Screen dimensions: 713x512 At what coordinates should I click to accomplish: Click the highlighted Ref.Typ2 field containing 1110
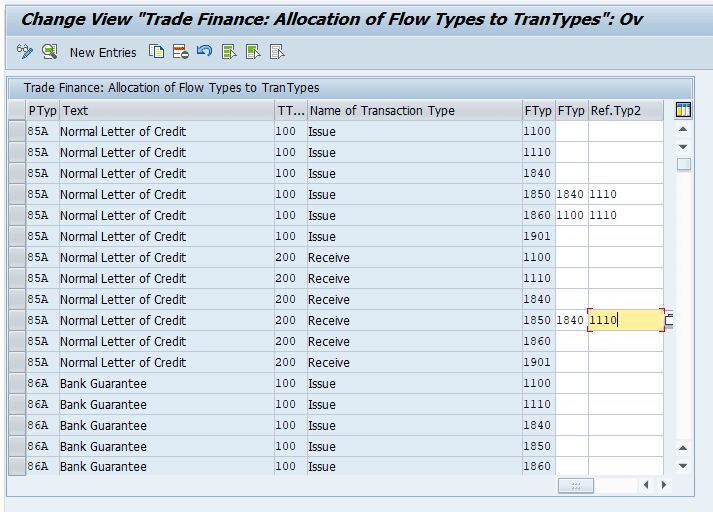tap(625, 321)
